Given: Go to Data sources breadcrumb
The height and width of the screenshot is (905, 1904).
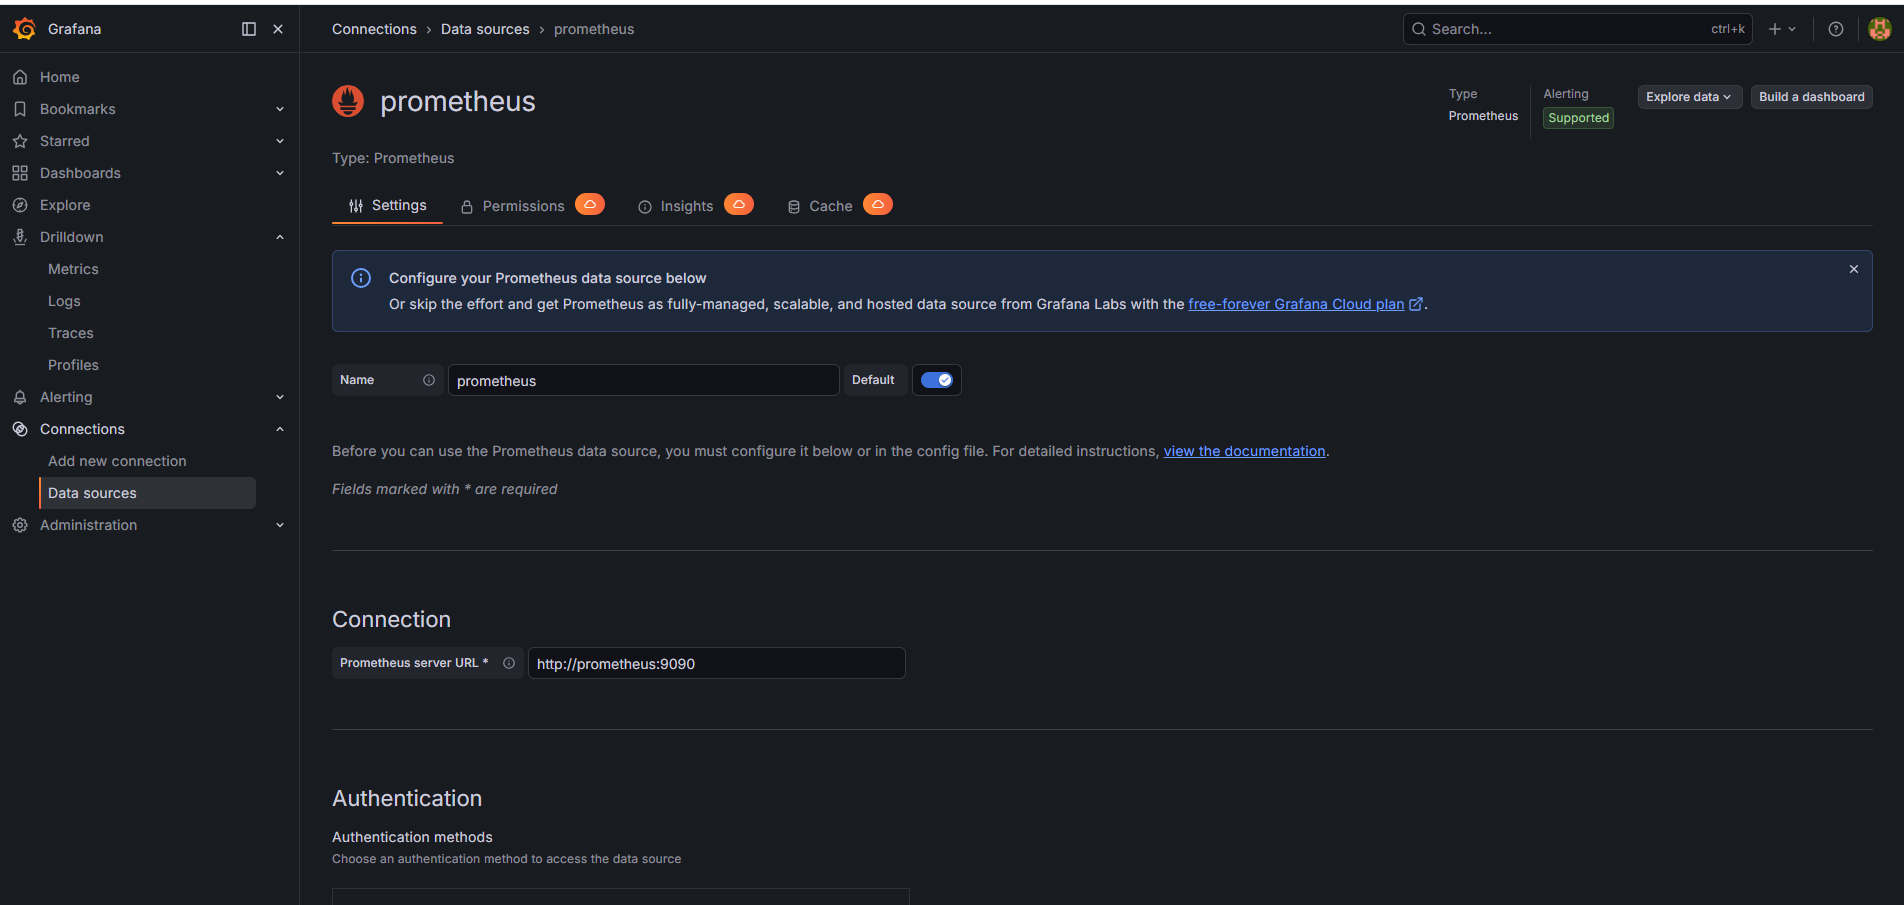Looking at the screenshot, I should pyautogui.click(x=485, y=29).
